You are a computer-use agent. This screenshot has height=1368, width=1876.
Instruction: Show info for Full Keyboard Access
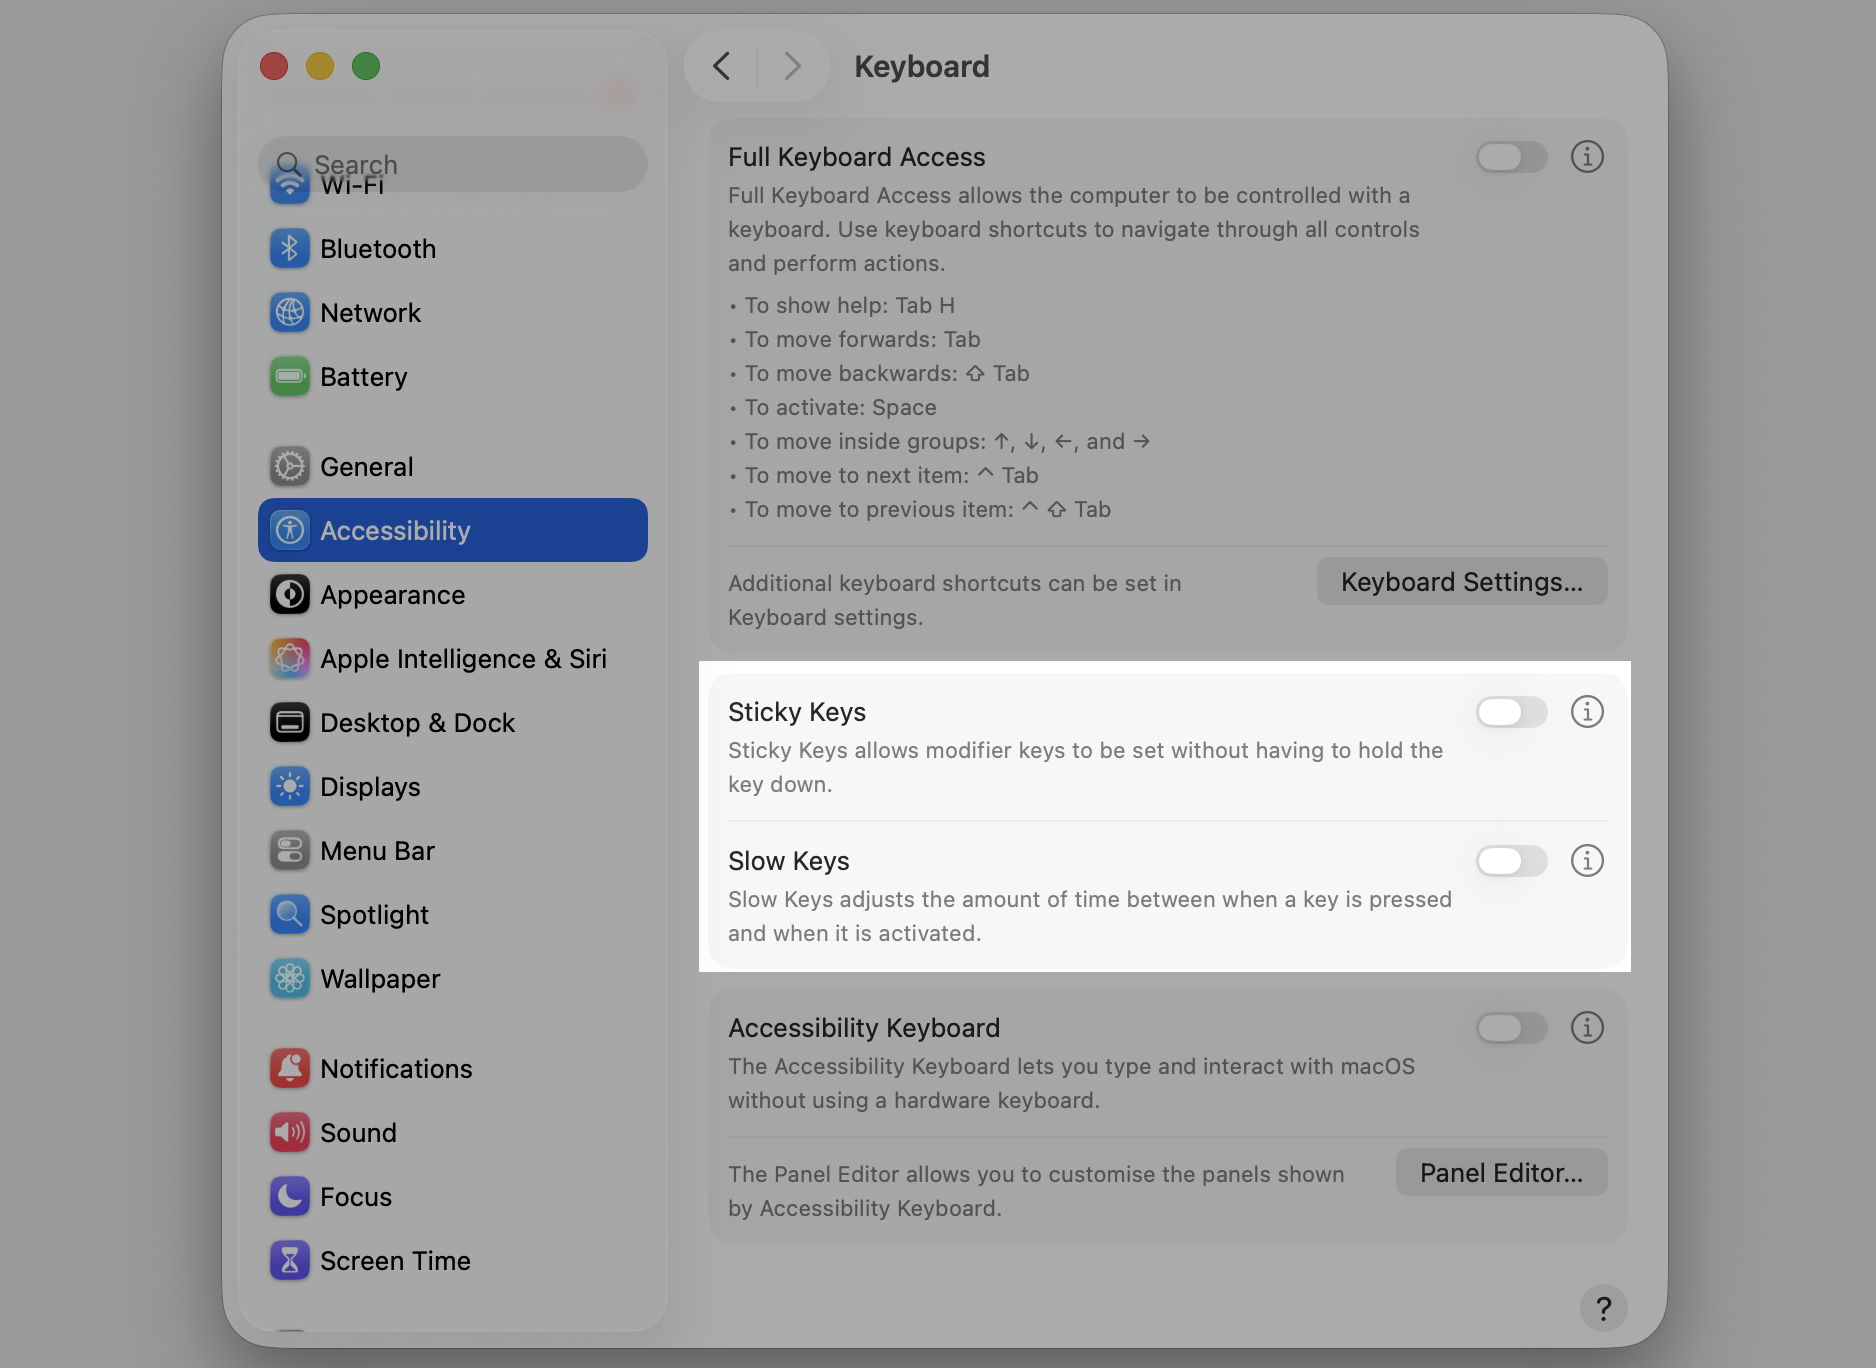1587,157
